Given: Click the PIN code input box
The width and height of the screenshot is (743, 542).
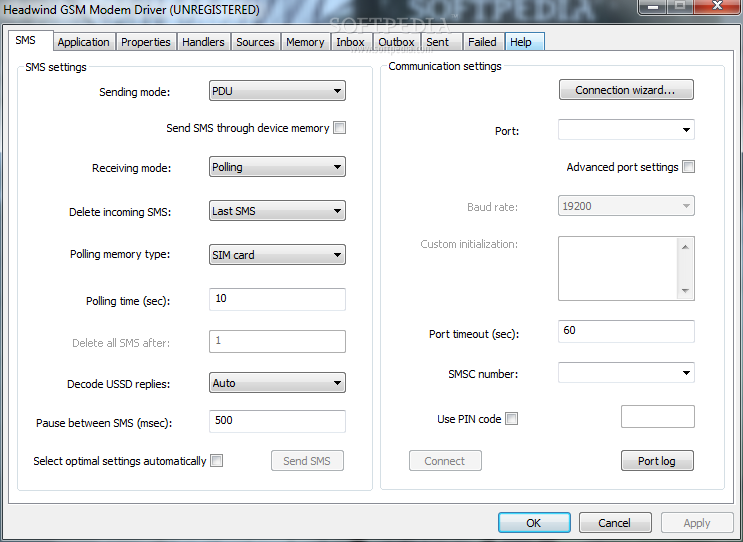Looking at the screenshot, I should 658,416.
